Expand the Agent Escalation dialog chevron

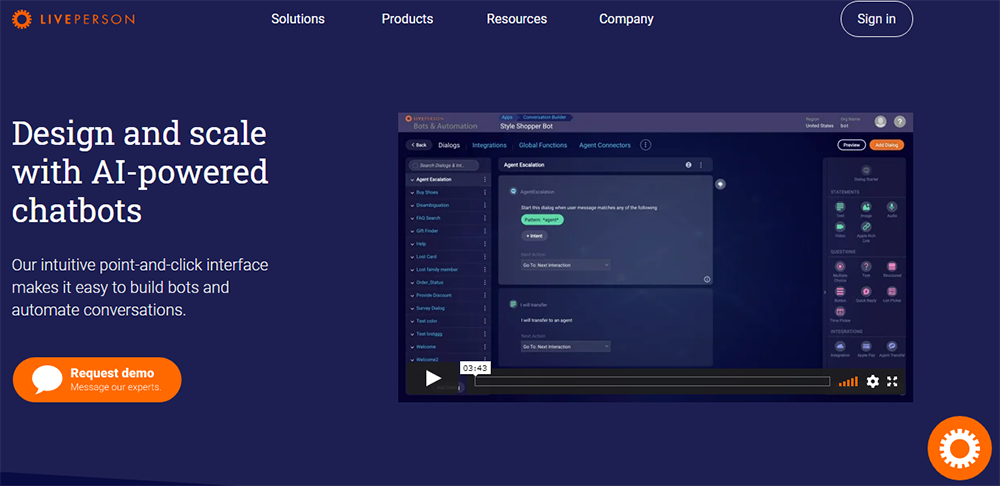click(411, 179)
